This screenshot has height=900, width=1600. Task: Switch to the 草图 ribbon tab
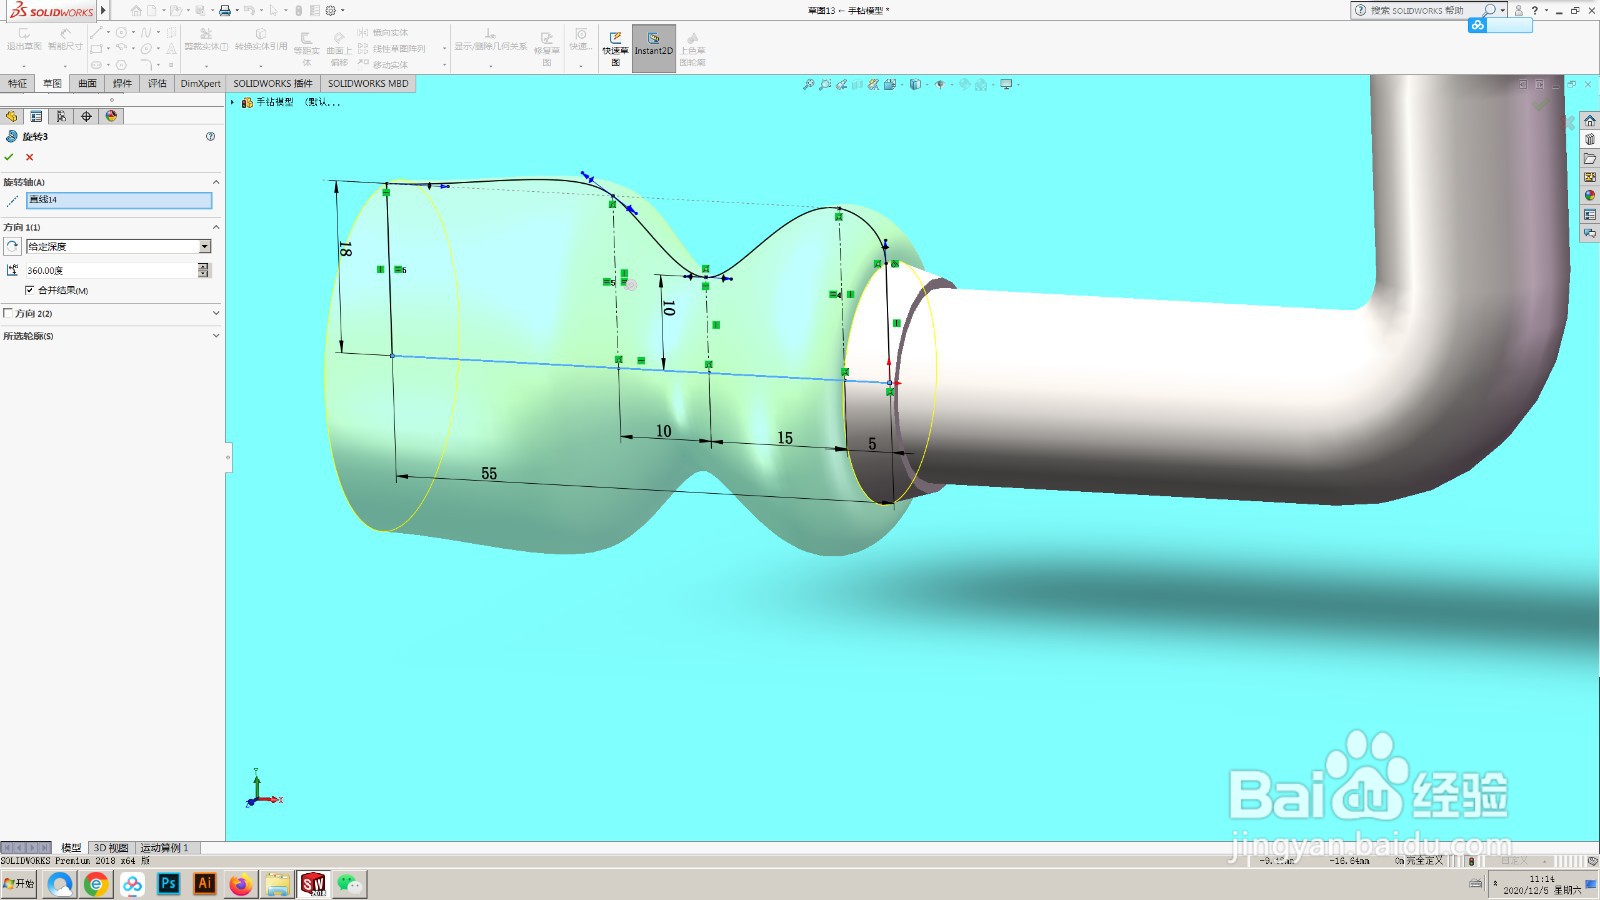click(x=52, y=83)
